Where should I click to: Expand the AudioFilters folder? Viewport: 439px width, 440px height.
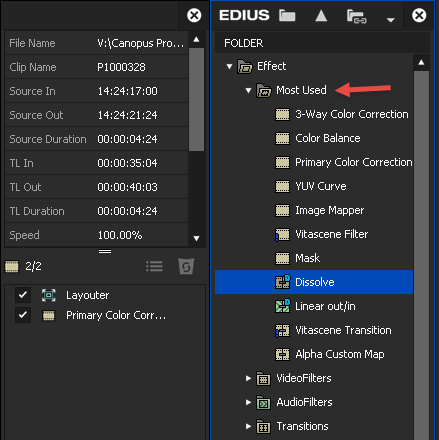coord(248,402)
